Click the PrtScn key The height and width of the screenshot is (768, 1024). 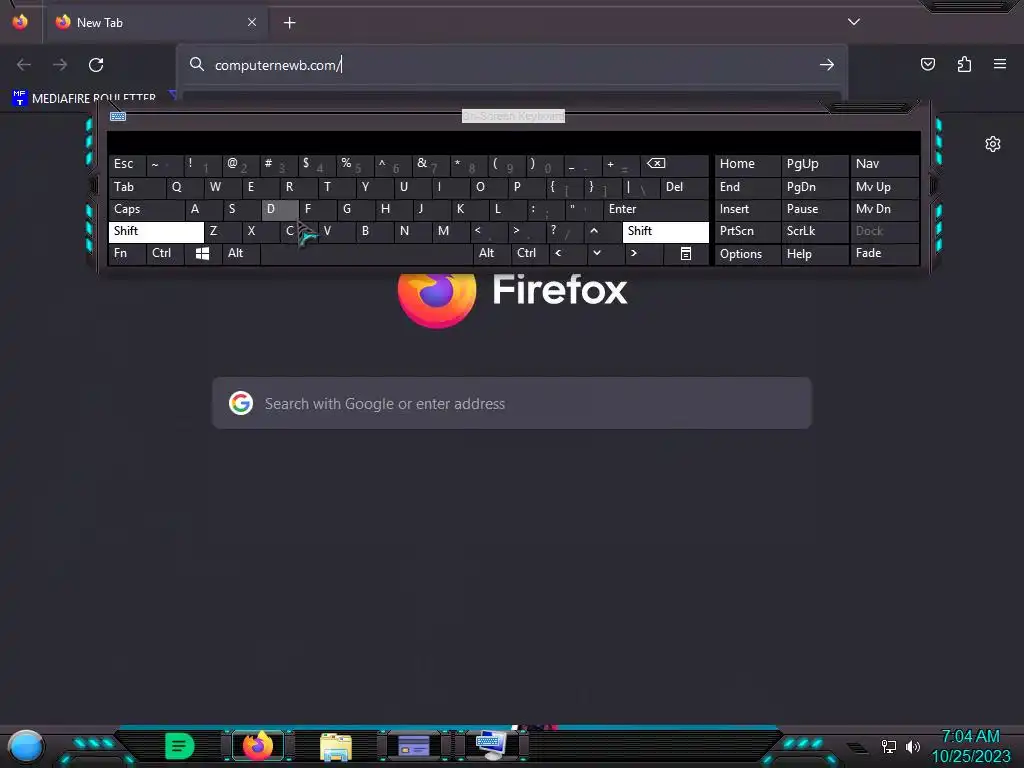pos(747,231)
